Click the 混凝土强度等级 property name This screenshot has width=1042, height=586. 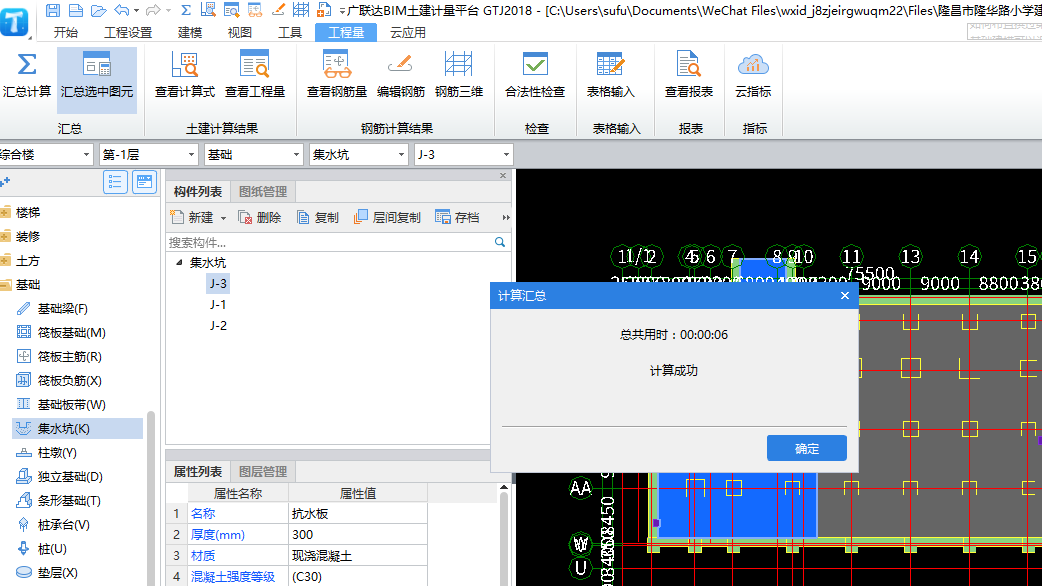click(233, 577)
